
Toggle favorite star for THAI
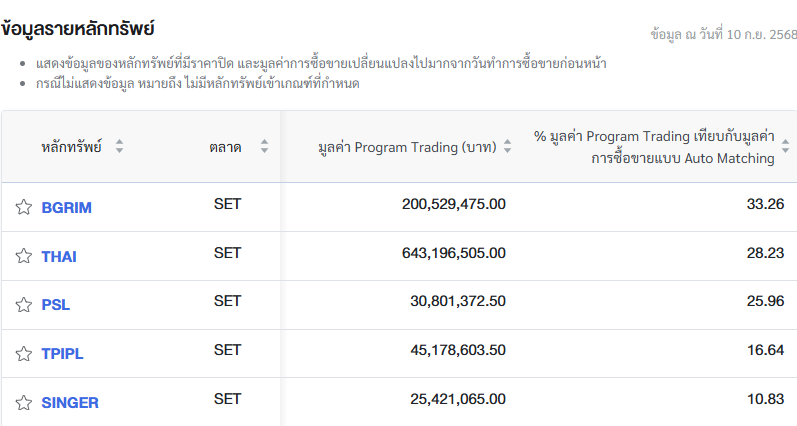click(x=24, y=256)
